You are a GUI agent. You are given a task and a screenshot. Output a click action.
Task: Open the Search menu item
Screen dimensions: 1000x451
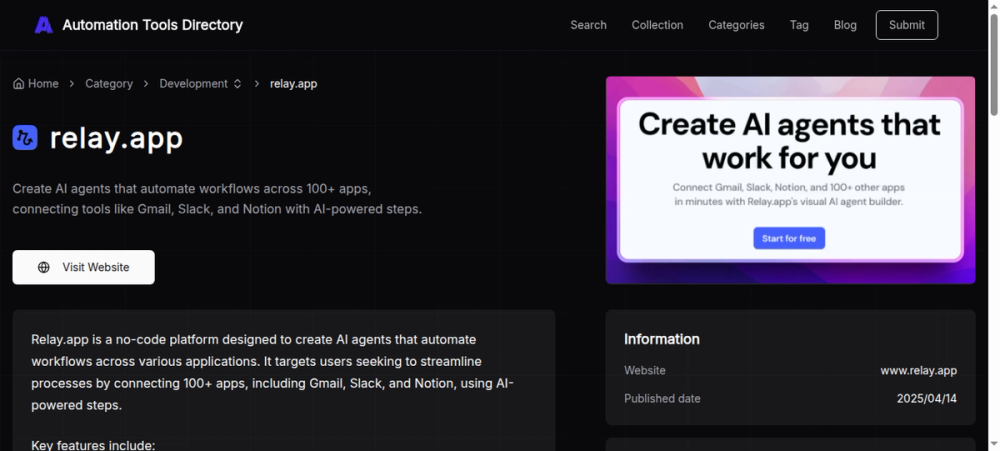588,25
